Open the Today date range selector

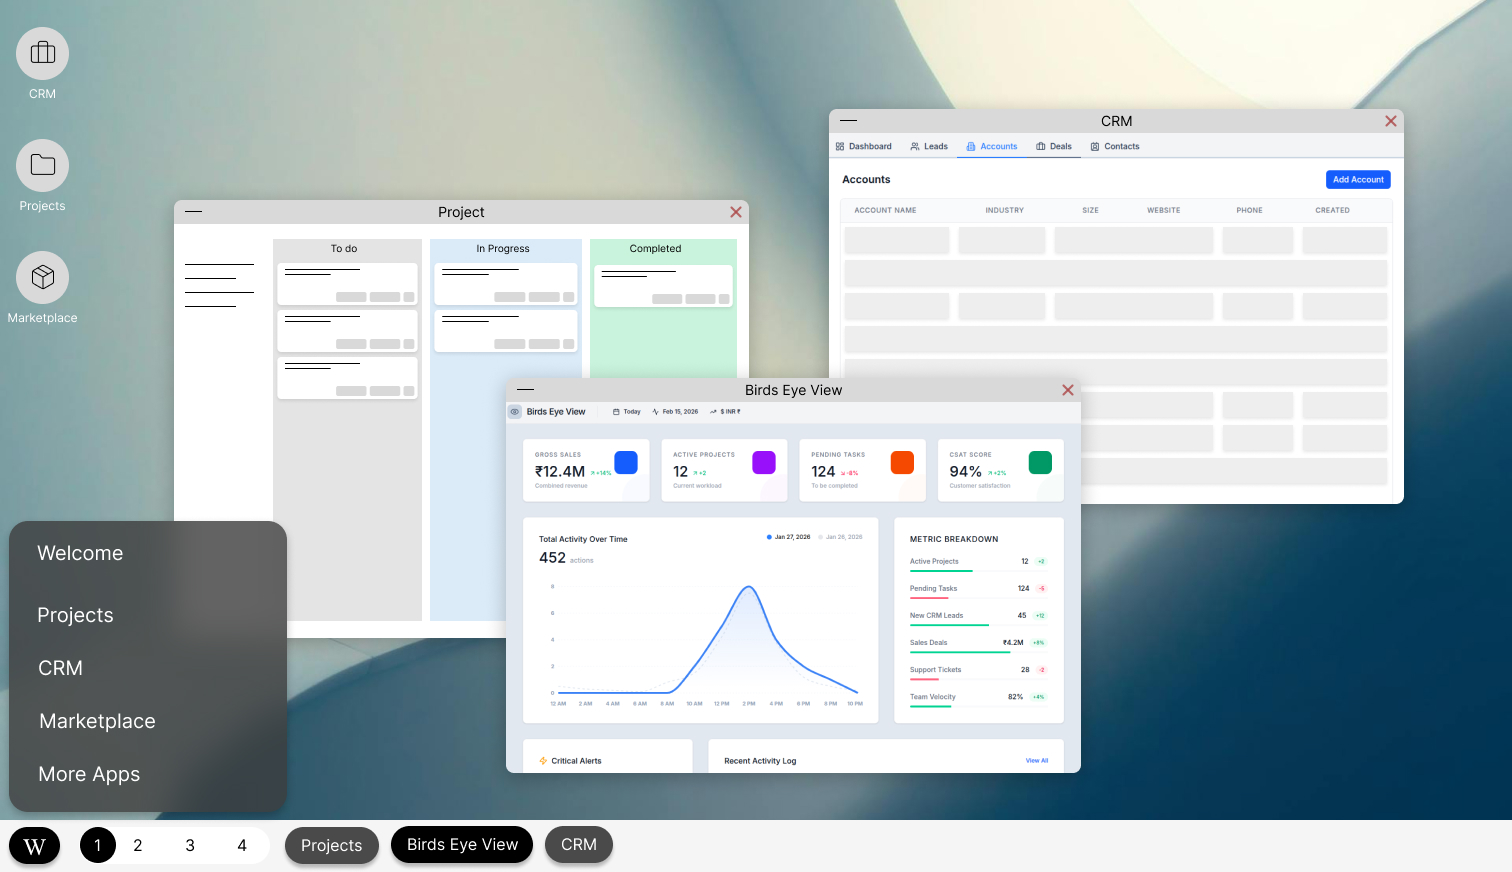click(627, 412)
